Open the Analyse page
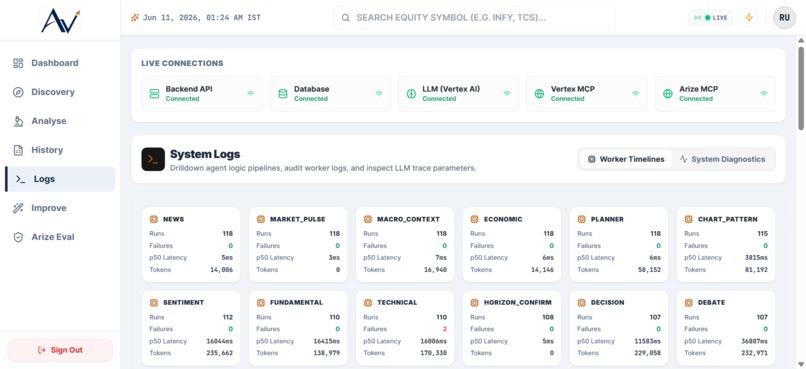This screenshot has width=806, height=369. pos(60,121)
